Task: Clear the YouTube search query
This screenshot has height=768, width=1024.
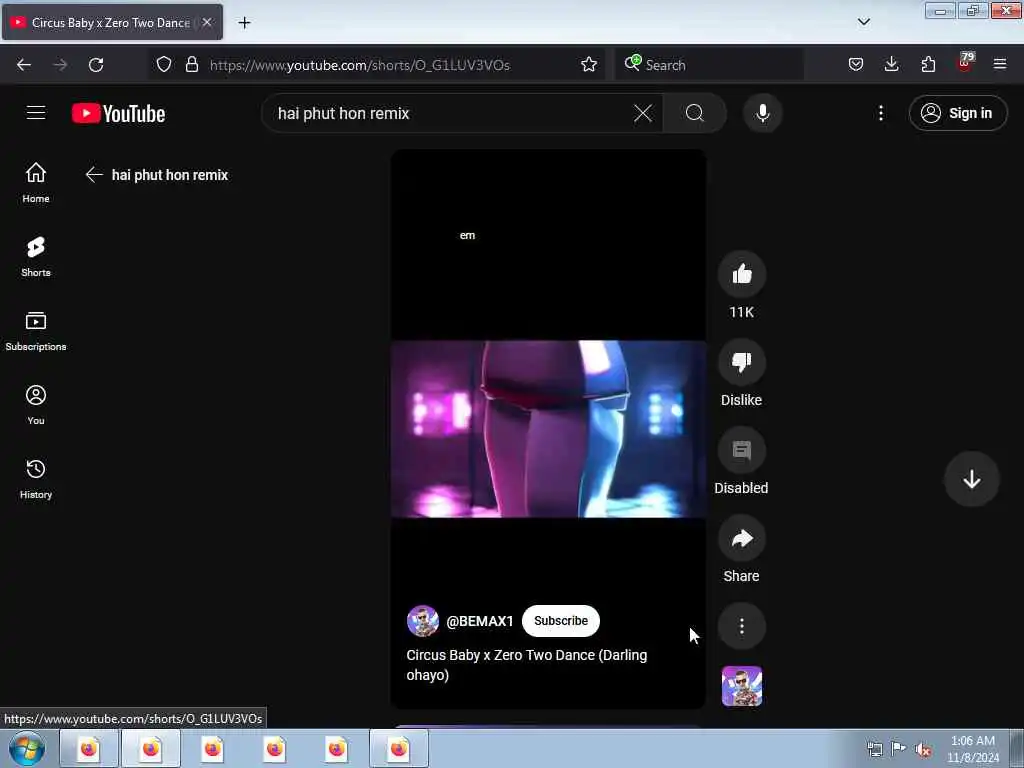Action: (643, 113)
